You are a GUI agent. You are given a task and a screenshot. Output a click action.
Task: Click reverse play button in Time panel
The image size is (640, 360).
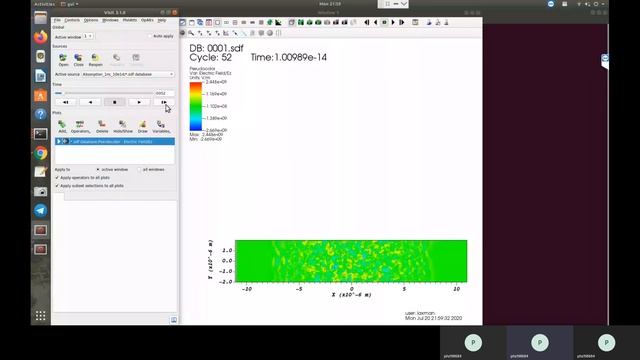90,102
